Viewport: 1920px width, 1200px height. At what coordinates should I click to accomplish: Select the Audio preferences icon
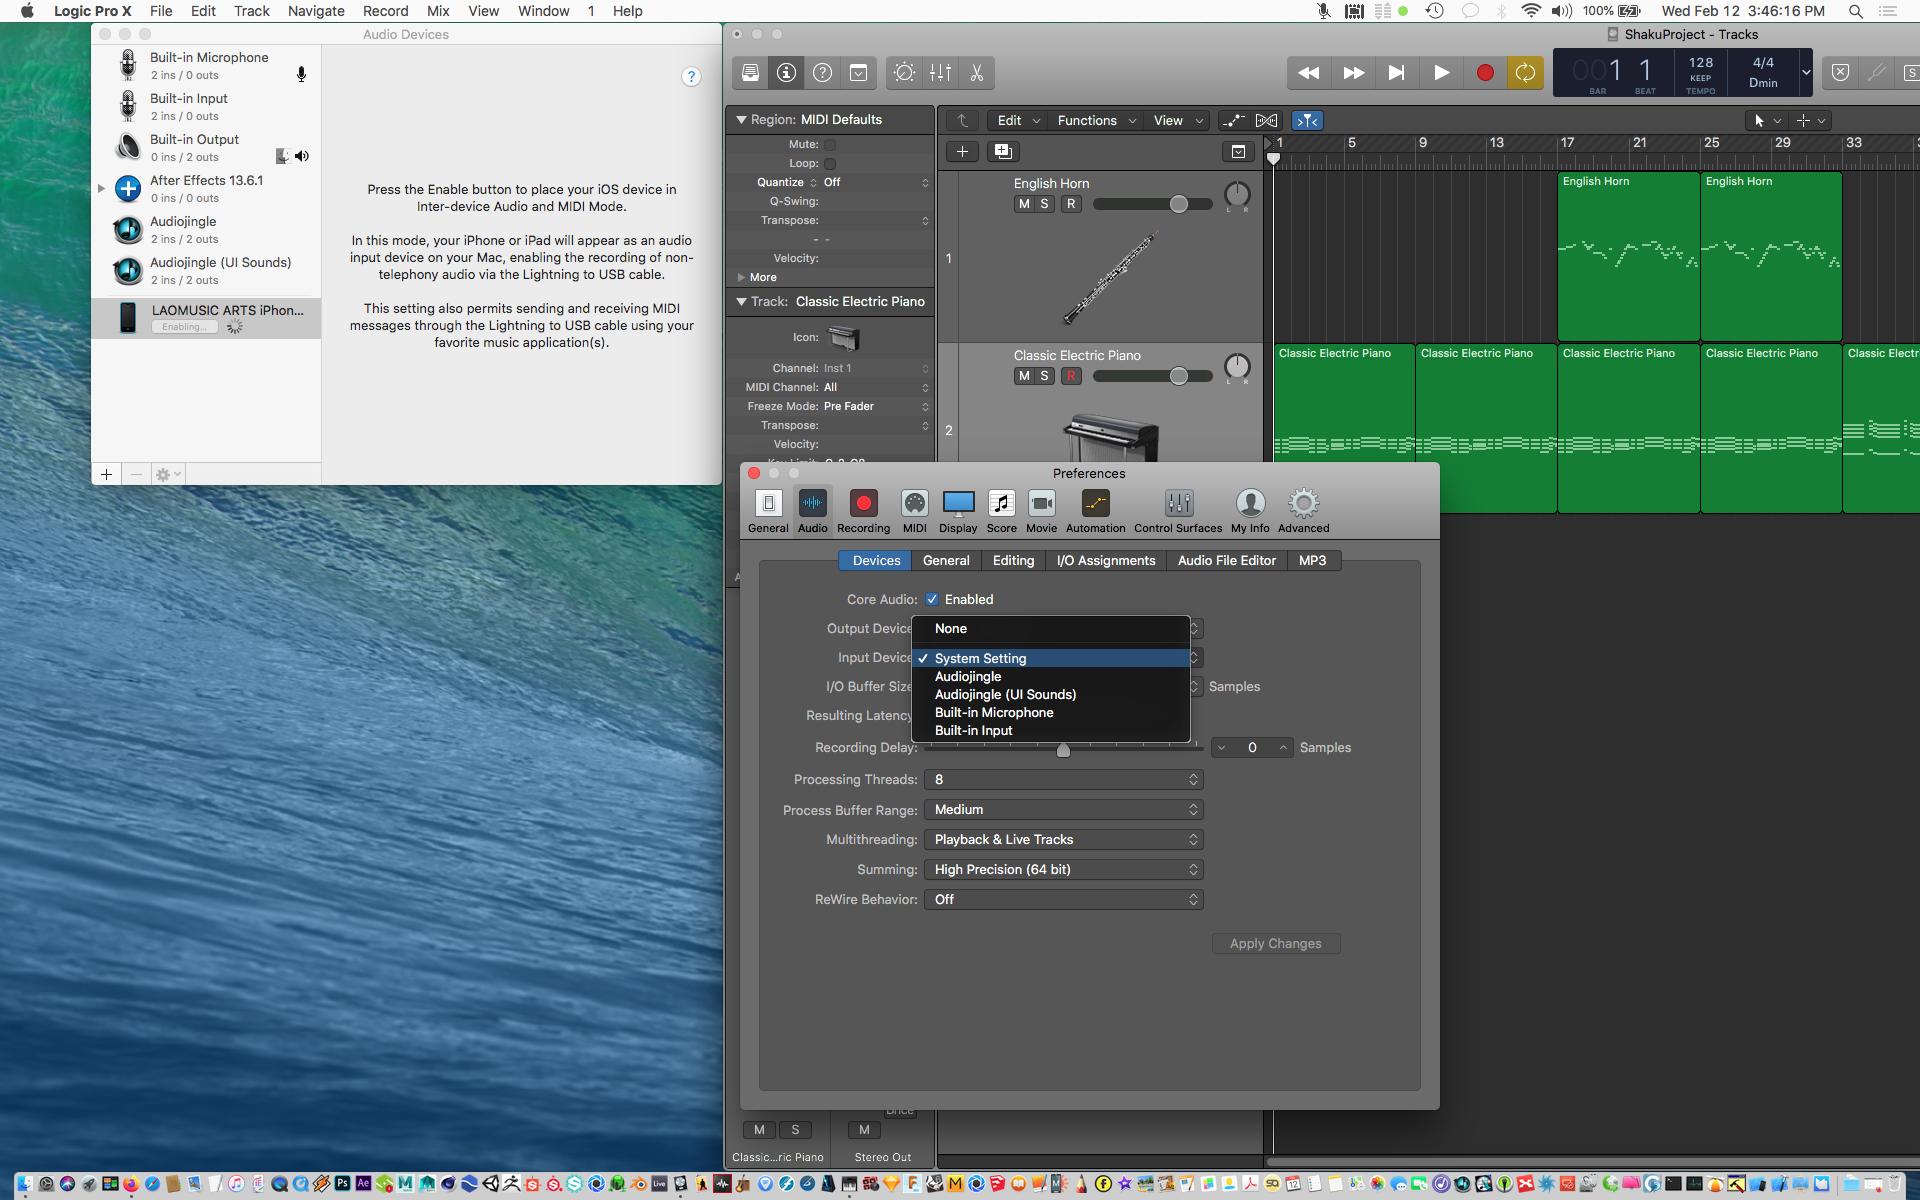[812, 511]
